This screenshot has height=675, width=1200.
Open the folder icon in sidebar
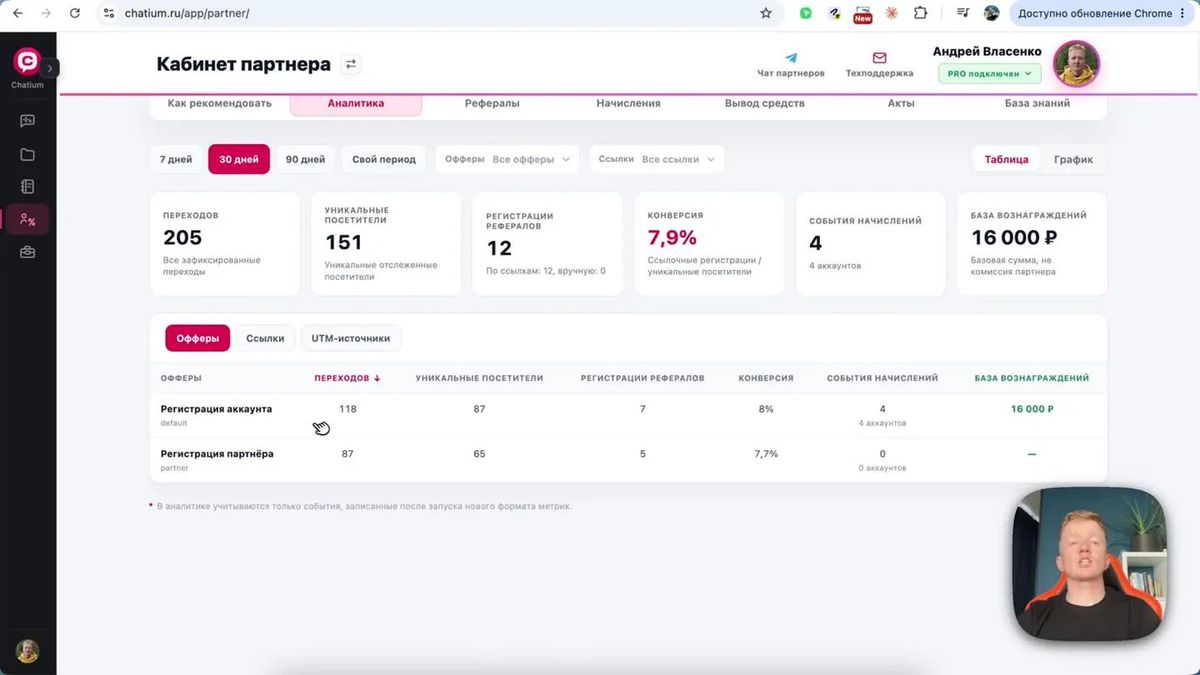tap(27, 154)
